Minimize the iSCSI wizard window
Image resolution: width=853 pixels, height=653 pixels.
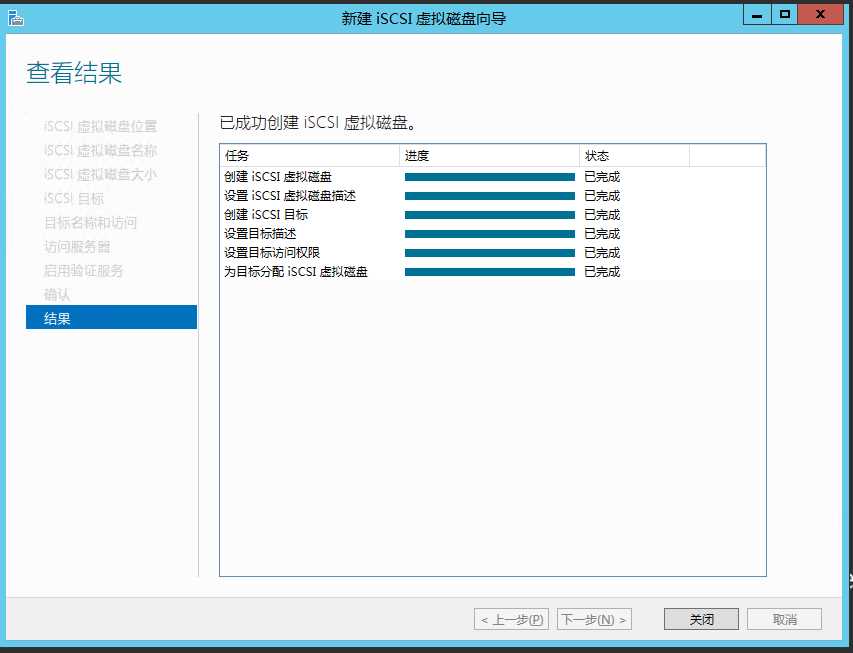(x=757, y=15)
